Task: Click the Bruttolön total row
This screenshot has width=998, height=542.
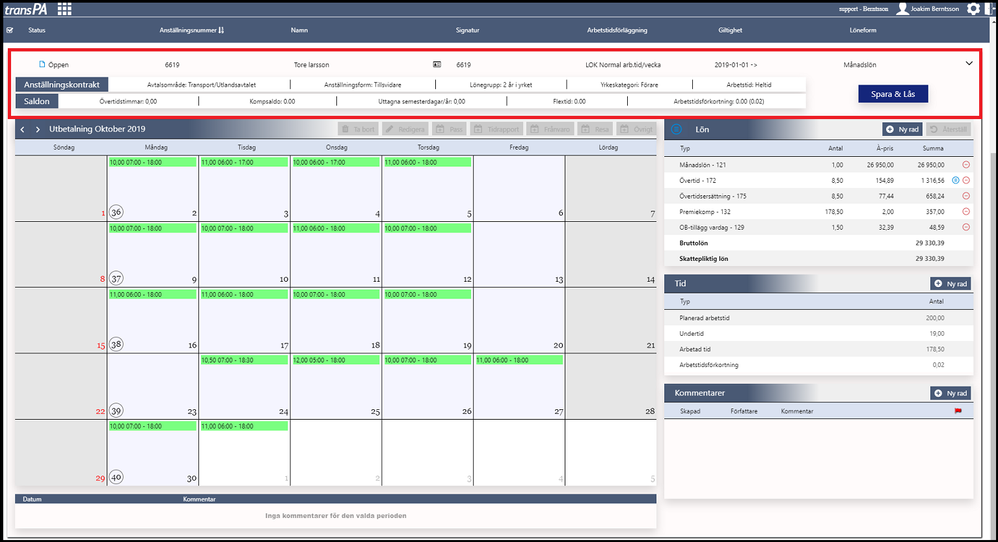Action: 819,243
